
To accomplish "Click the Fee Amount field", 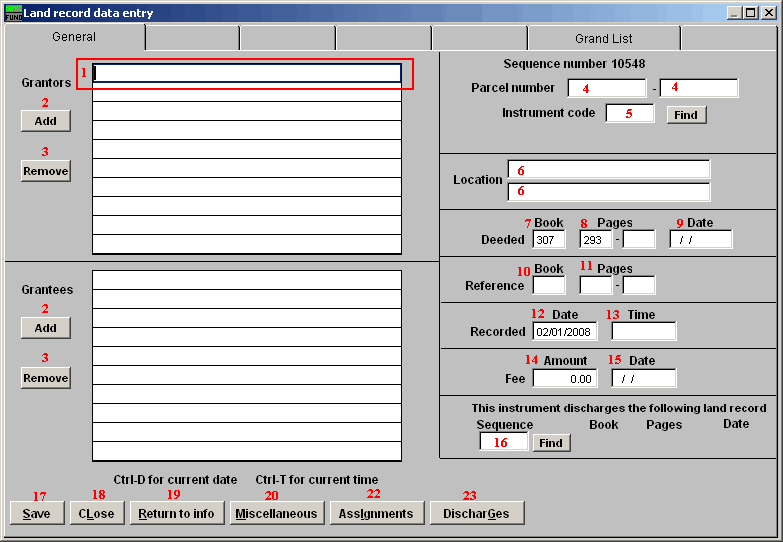I will click(x=564, y=379).
